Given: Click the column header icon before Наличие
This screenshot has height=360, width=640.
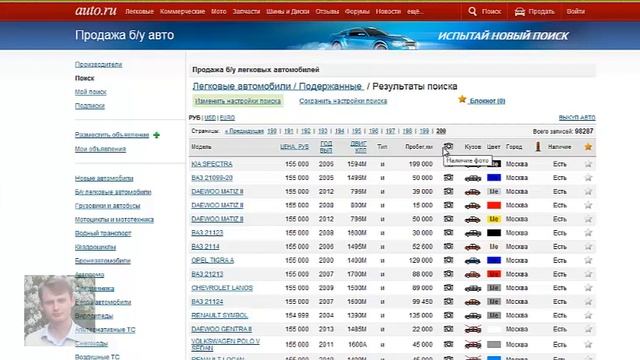Looking at the screenshot, I should tap(538, 146).
